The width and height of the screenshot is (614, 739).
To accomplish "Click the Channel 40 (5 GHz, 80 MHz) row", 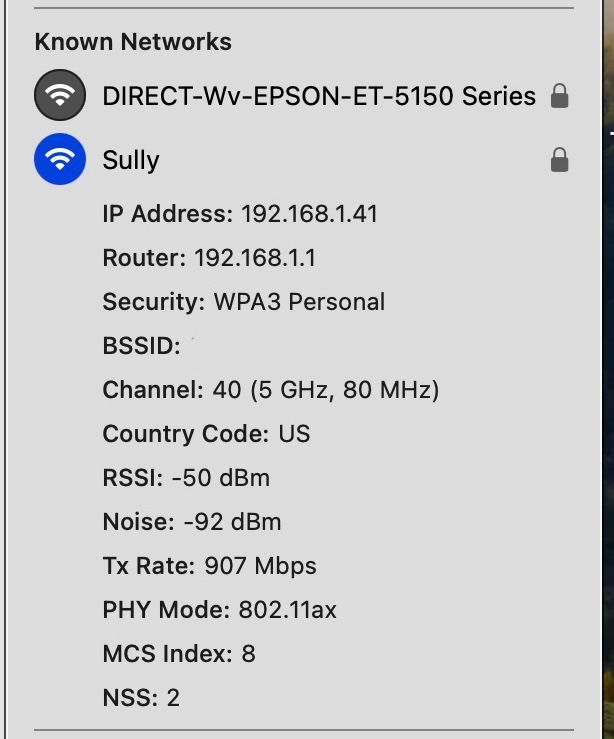I will click(x=270, y=390).
